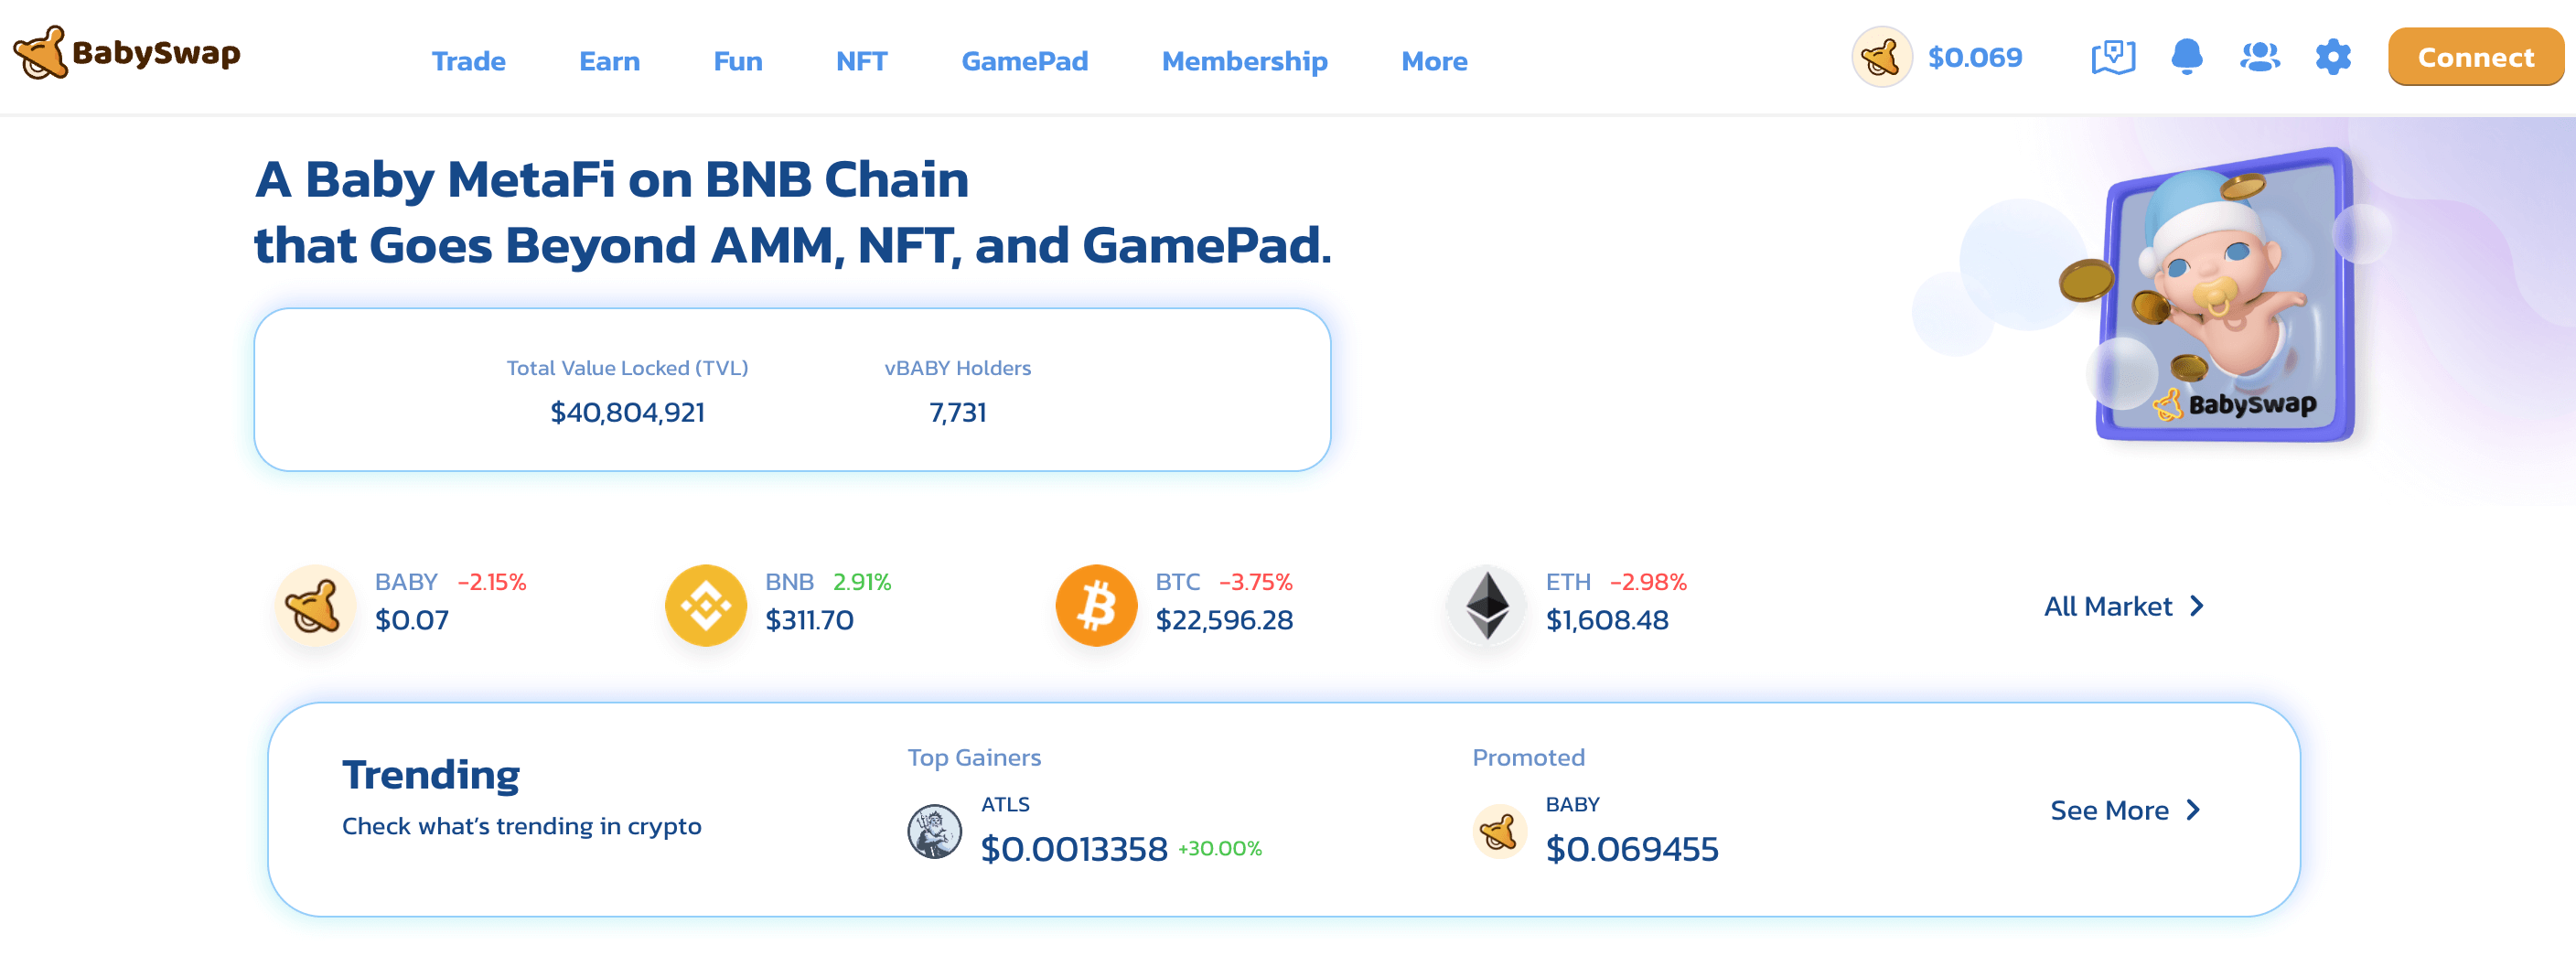Open the Fun menu

(x=738, y=61)
